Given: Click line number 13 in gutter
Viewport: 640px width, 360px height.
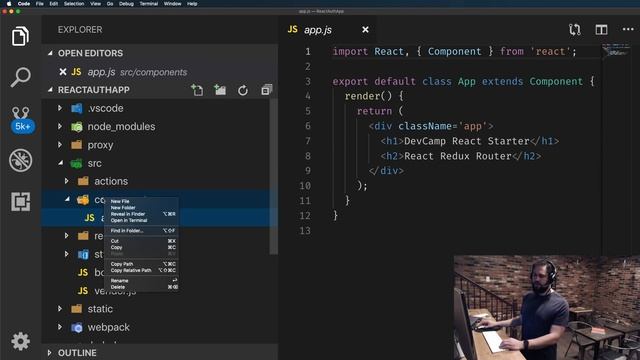Looking at the screenshot, I should click(x=305, y=231).
